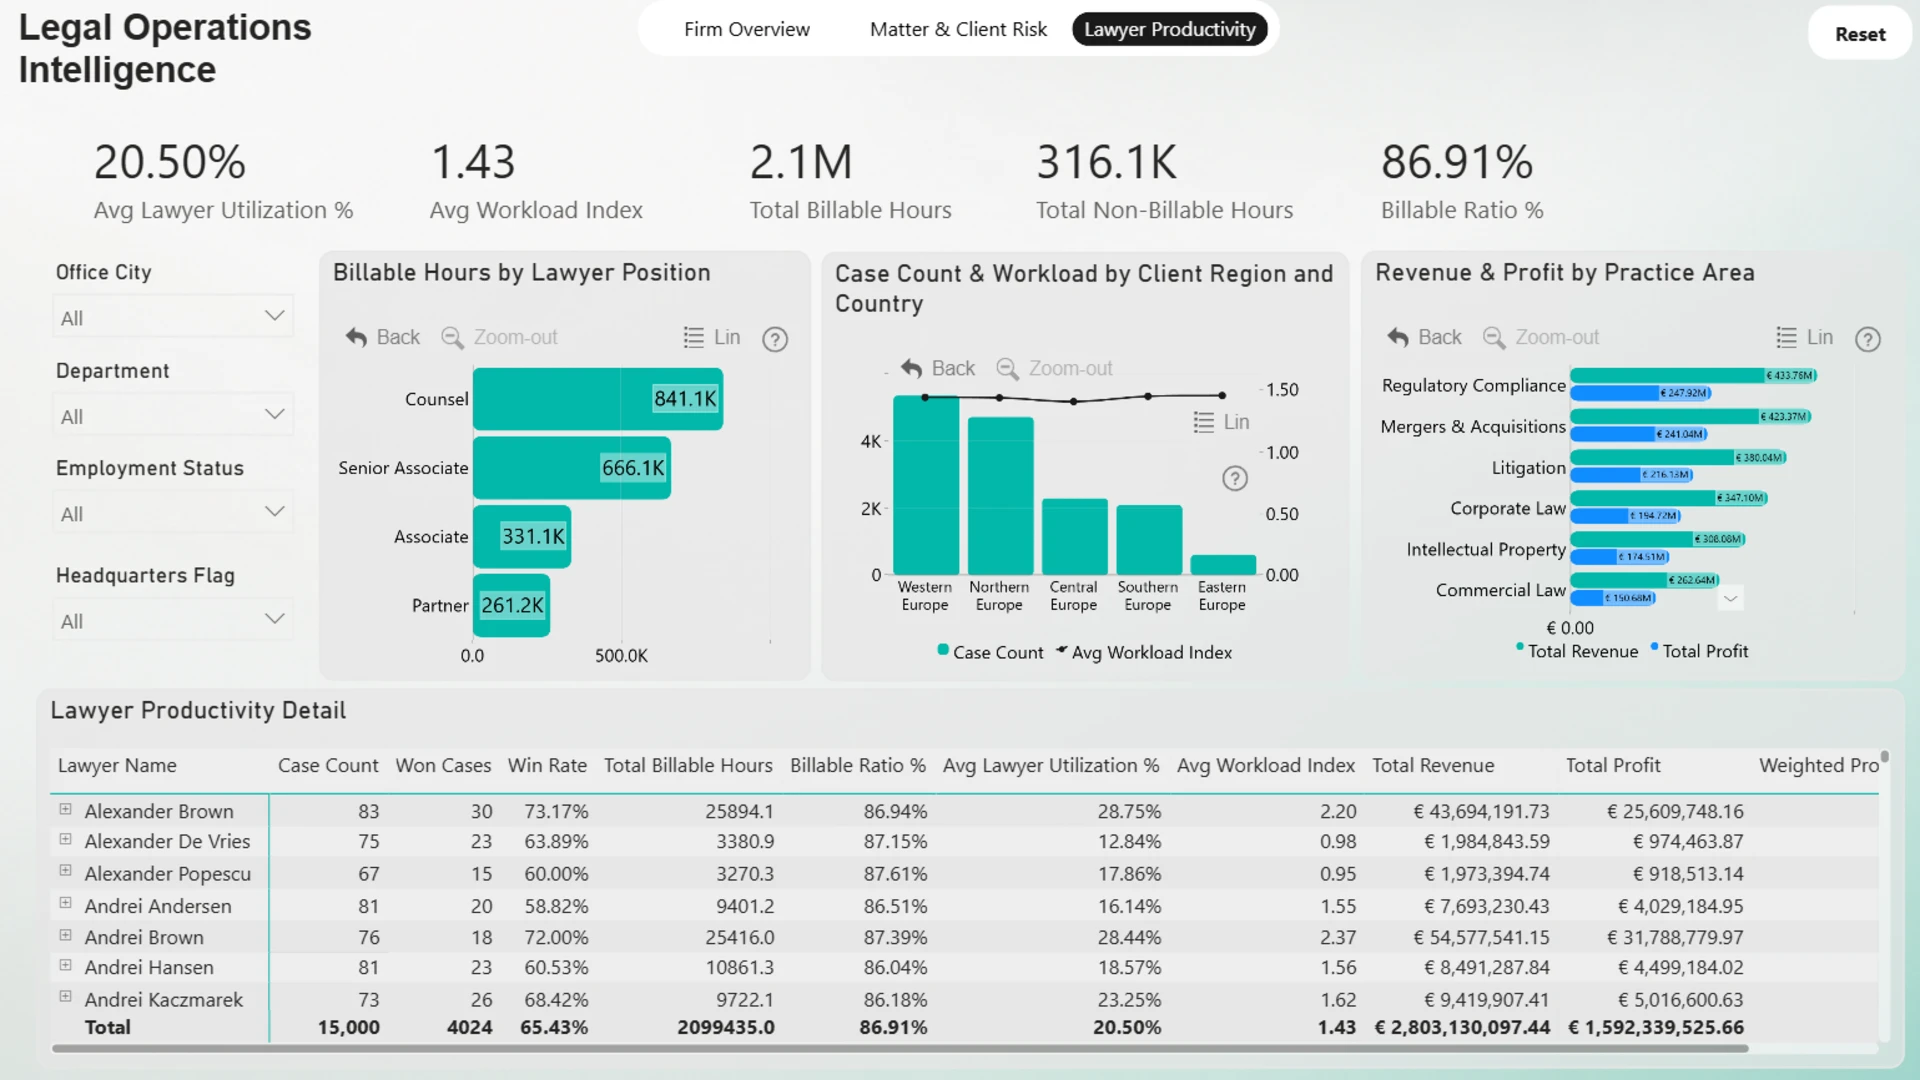Viewport: 1920px width, 1080px height.
Task: Click the table's horizontal scrollbar
Action: click(900, 1049)
